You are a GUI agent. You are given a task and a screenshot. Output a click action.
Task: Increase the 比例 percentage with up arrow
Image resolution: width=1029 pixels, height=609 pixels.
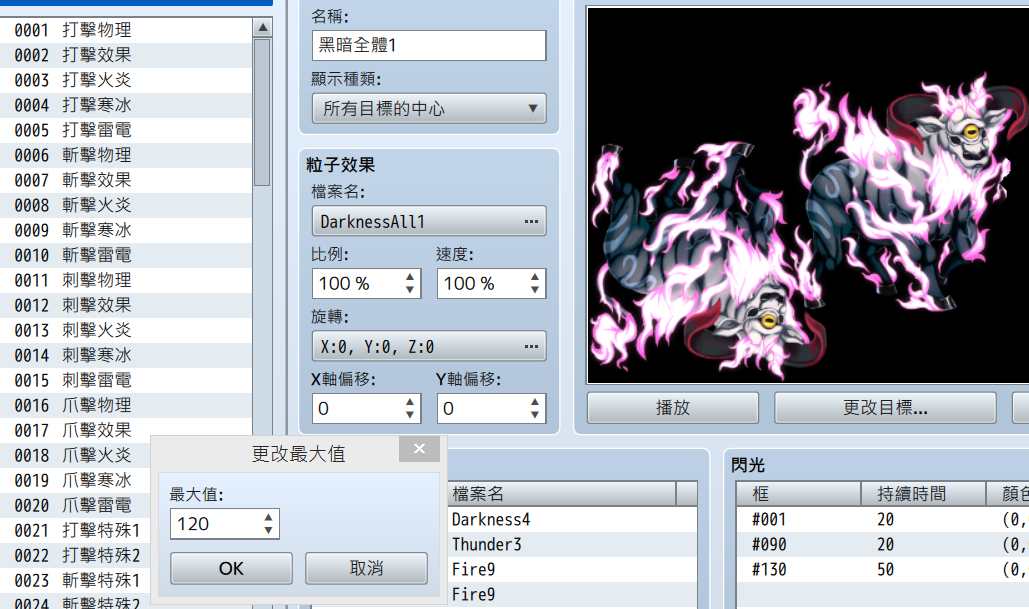[x=410, y=277]
